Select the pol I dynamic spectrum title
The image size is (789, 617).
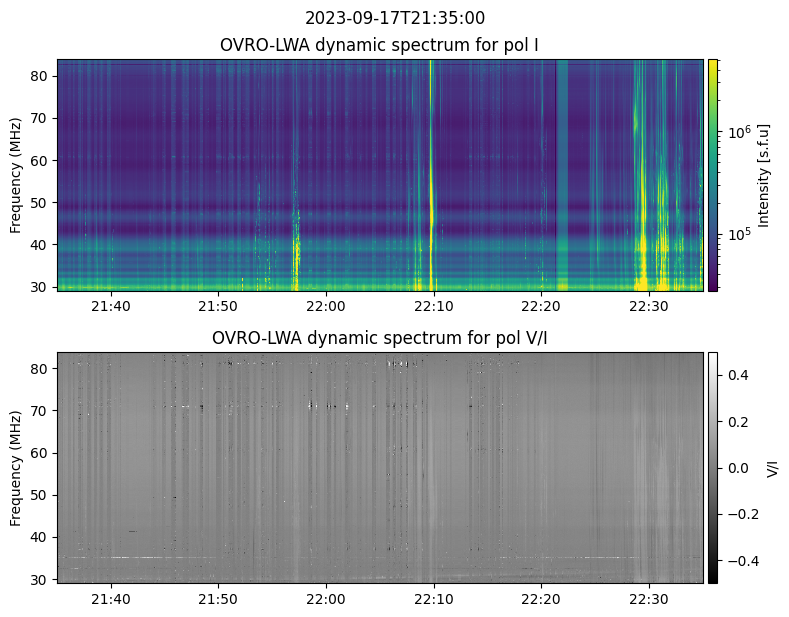tap(379, 45)
